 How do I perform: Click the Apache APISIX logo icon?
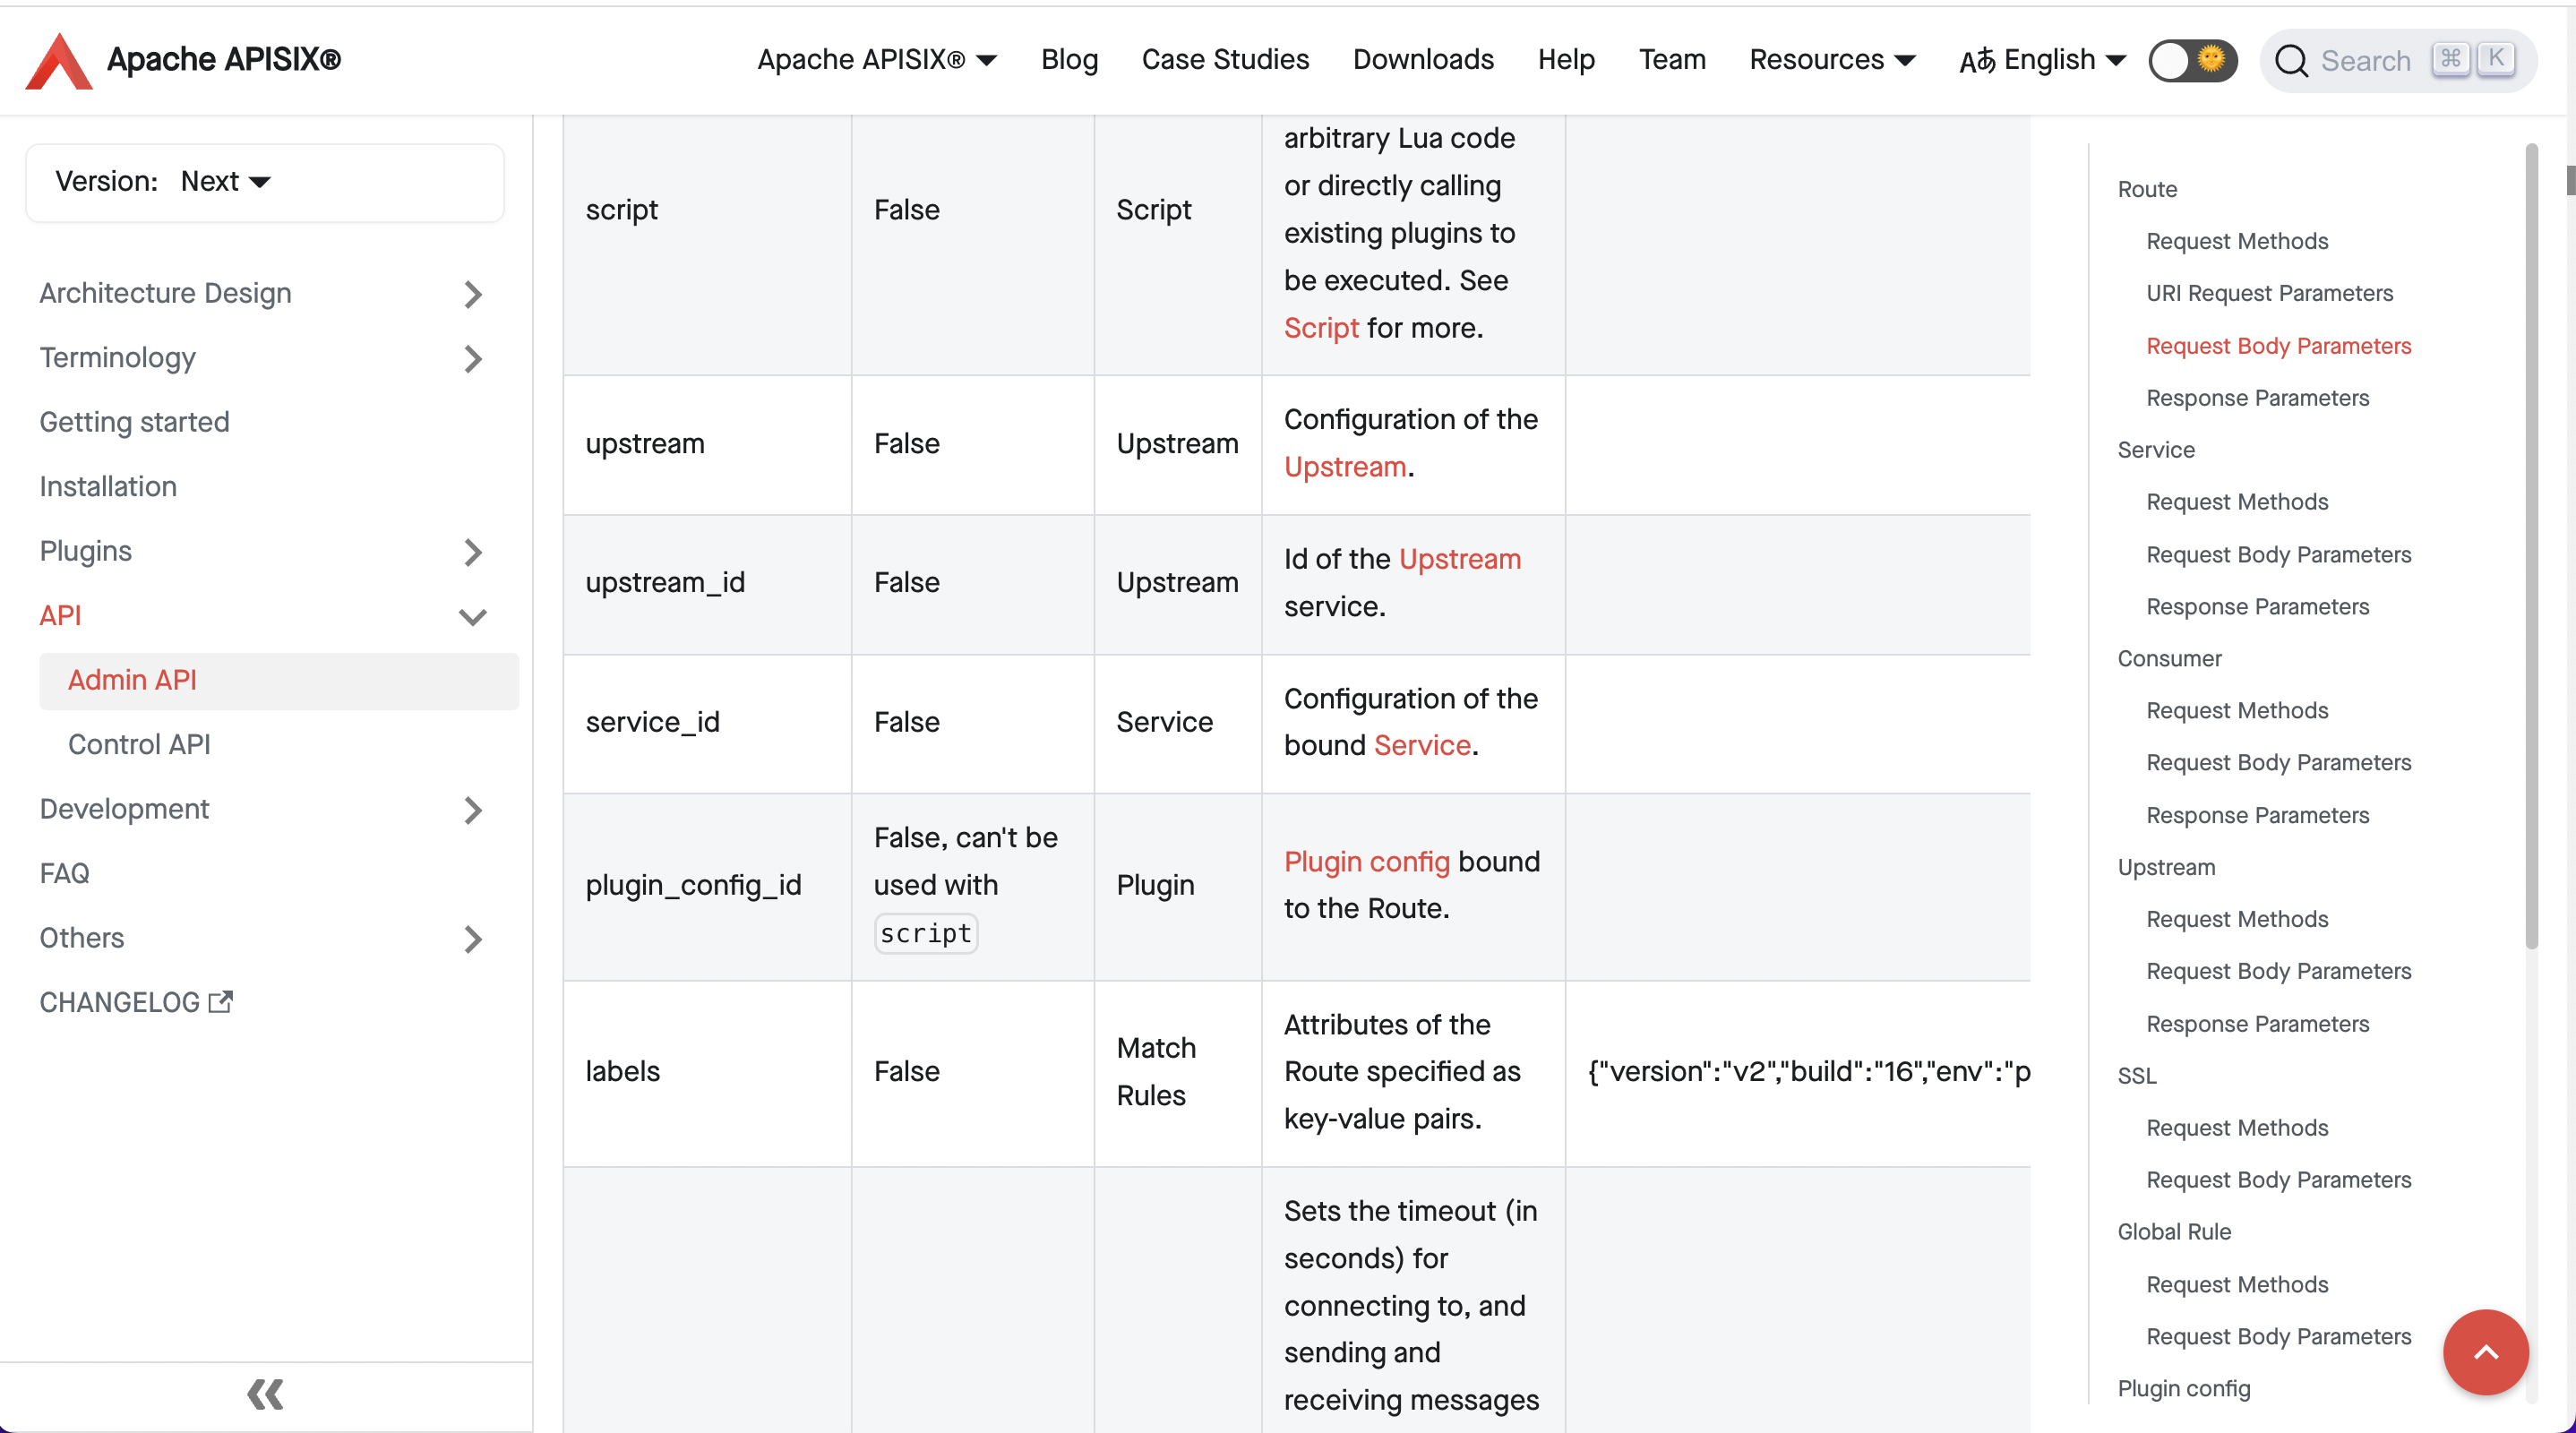tap(58, 60)
